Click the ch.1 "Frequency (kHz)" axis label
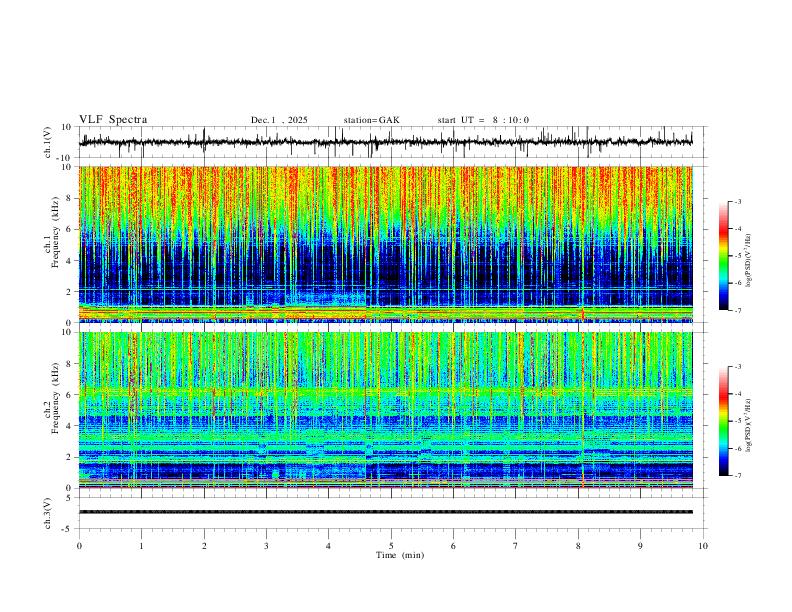Image resolution: width=792 pixels, height=612 pixels. coord(56,233)
